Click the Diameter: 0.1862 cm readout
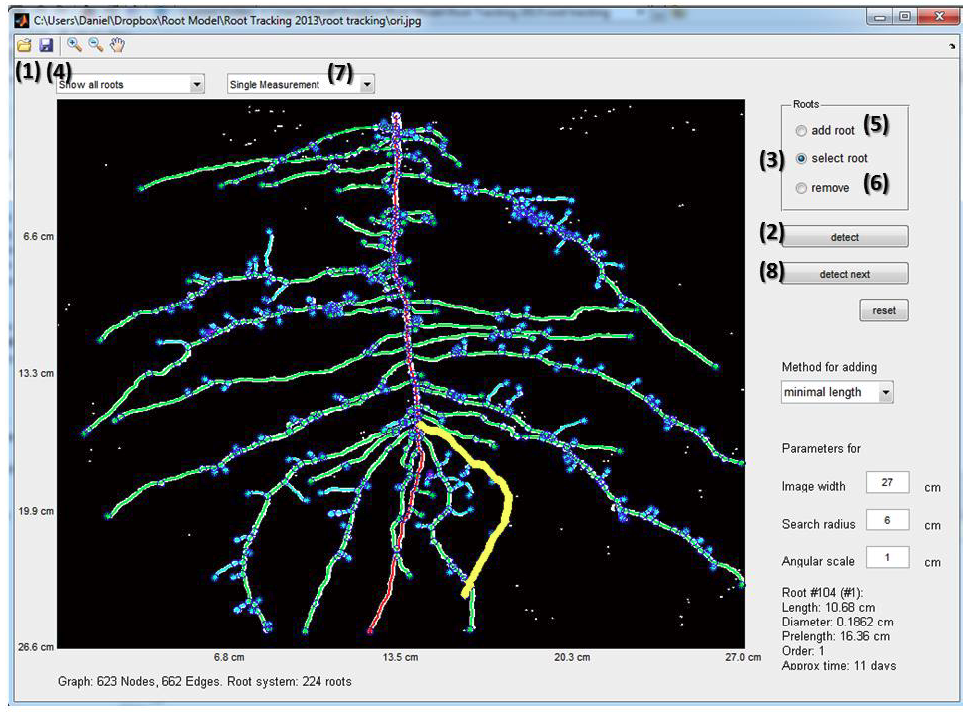 pos(837,622)
